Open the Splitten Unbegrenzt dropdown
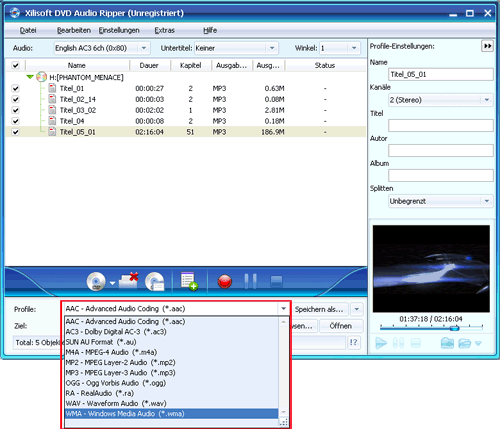This screenshot has width=500, height=429. [x=487, y=201]
